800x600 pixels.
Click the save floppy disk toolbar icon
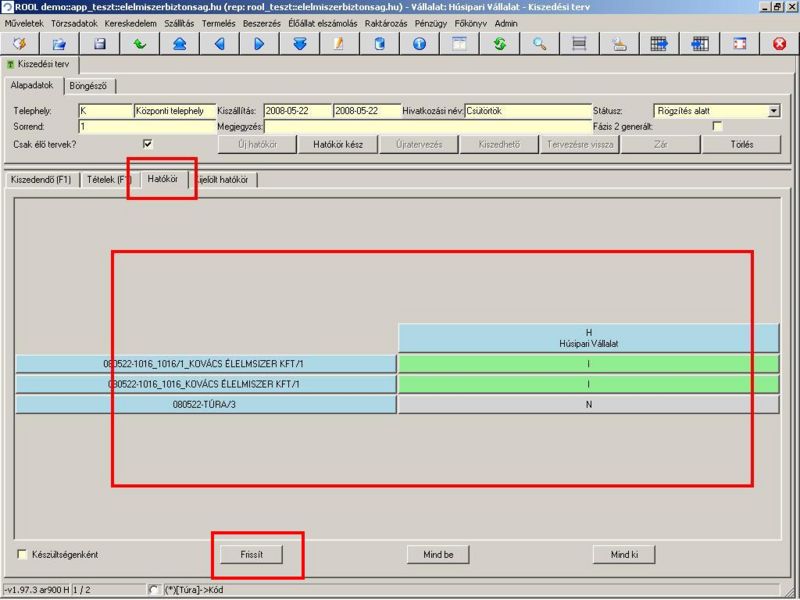[99, 44]
